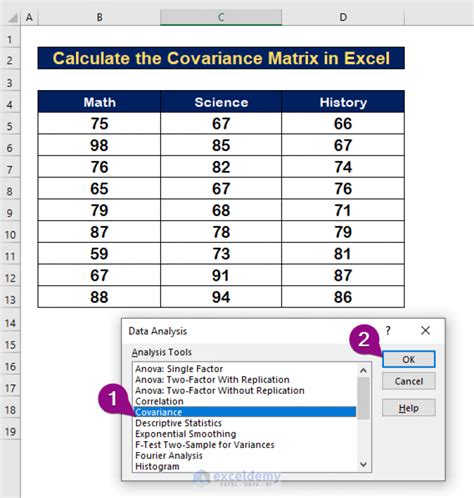Viewport: 474px width, 498px height.
Task: Click the Select All corner triangle
Action: click(13, 18)
